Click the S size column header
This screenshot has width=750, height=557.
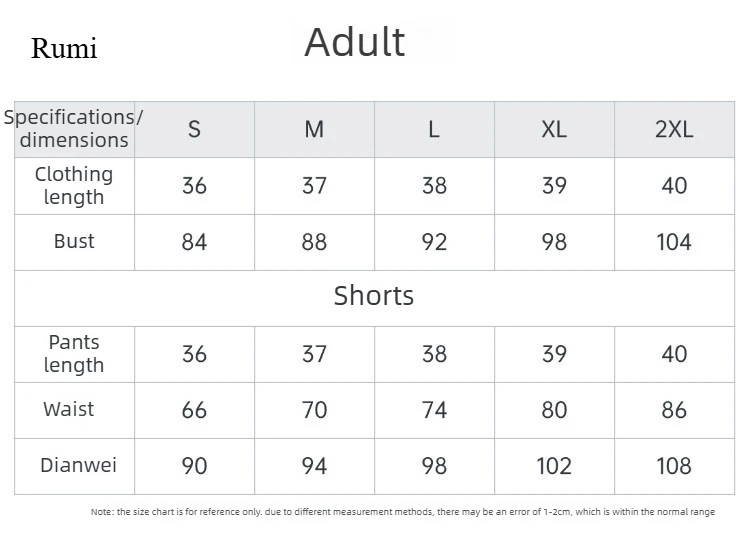point(194,129)
